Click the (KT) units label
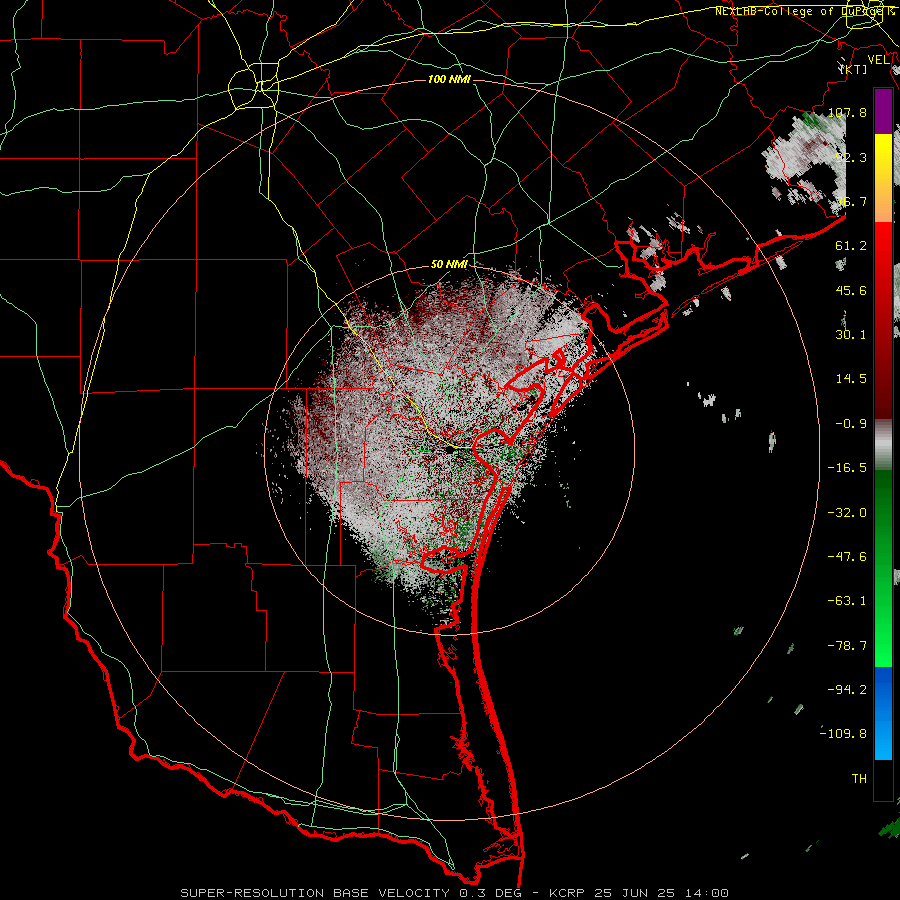The height and width of the screenshot is (900, 900). point(853,69)
